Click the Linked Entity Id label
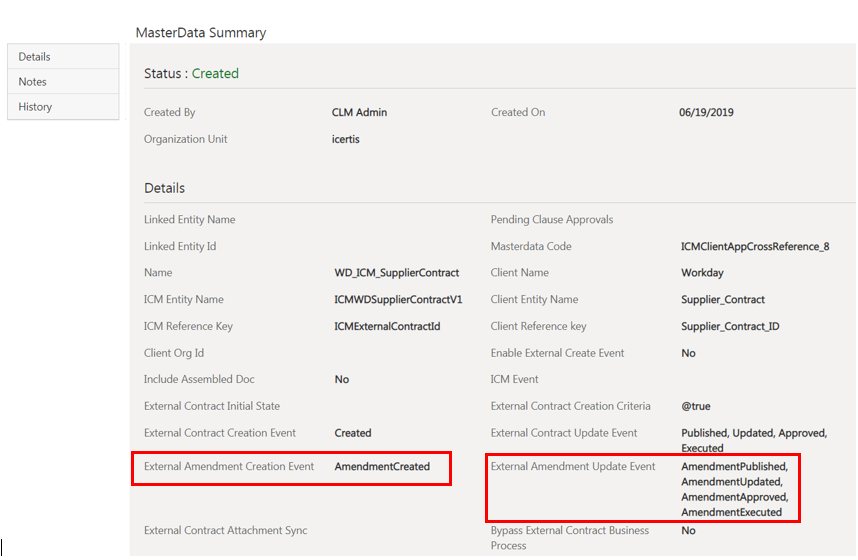The width and height of the screenshot is (858, 560). (x=180, y=246)
